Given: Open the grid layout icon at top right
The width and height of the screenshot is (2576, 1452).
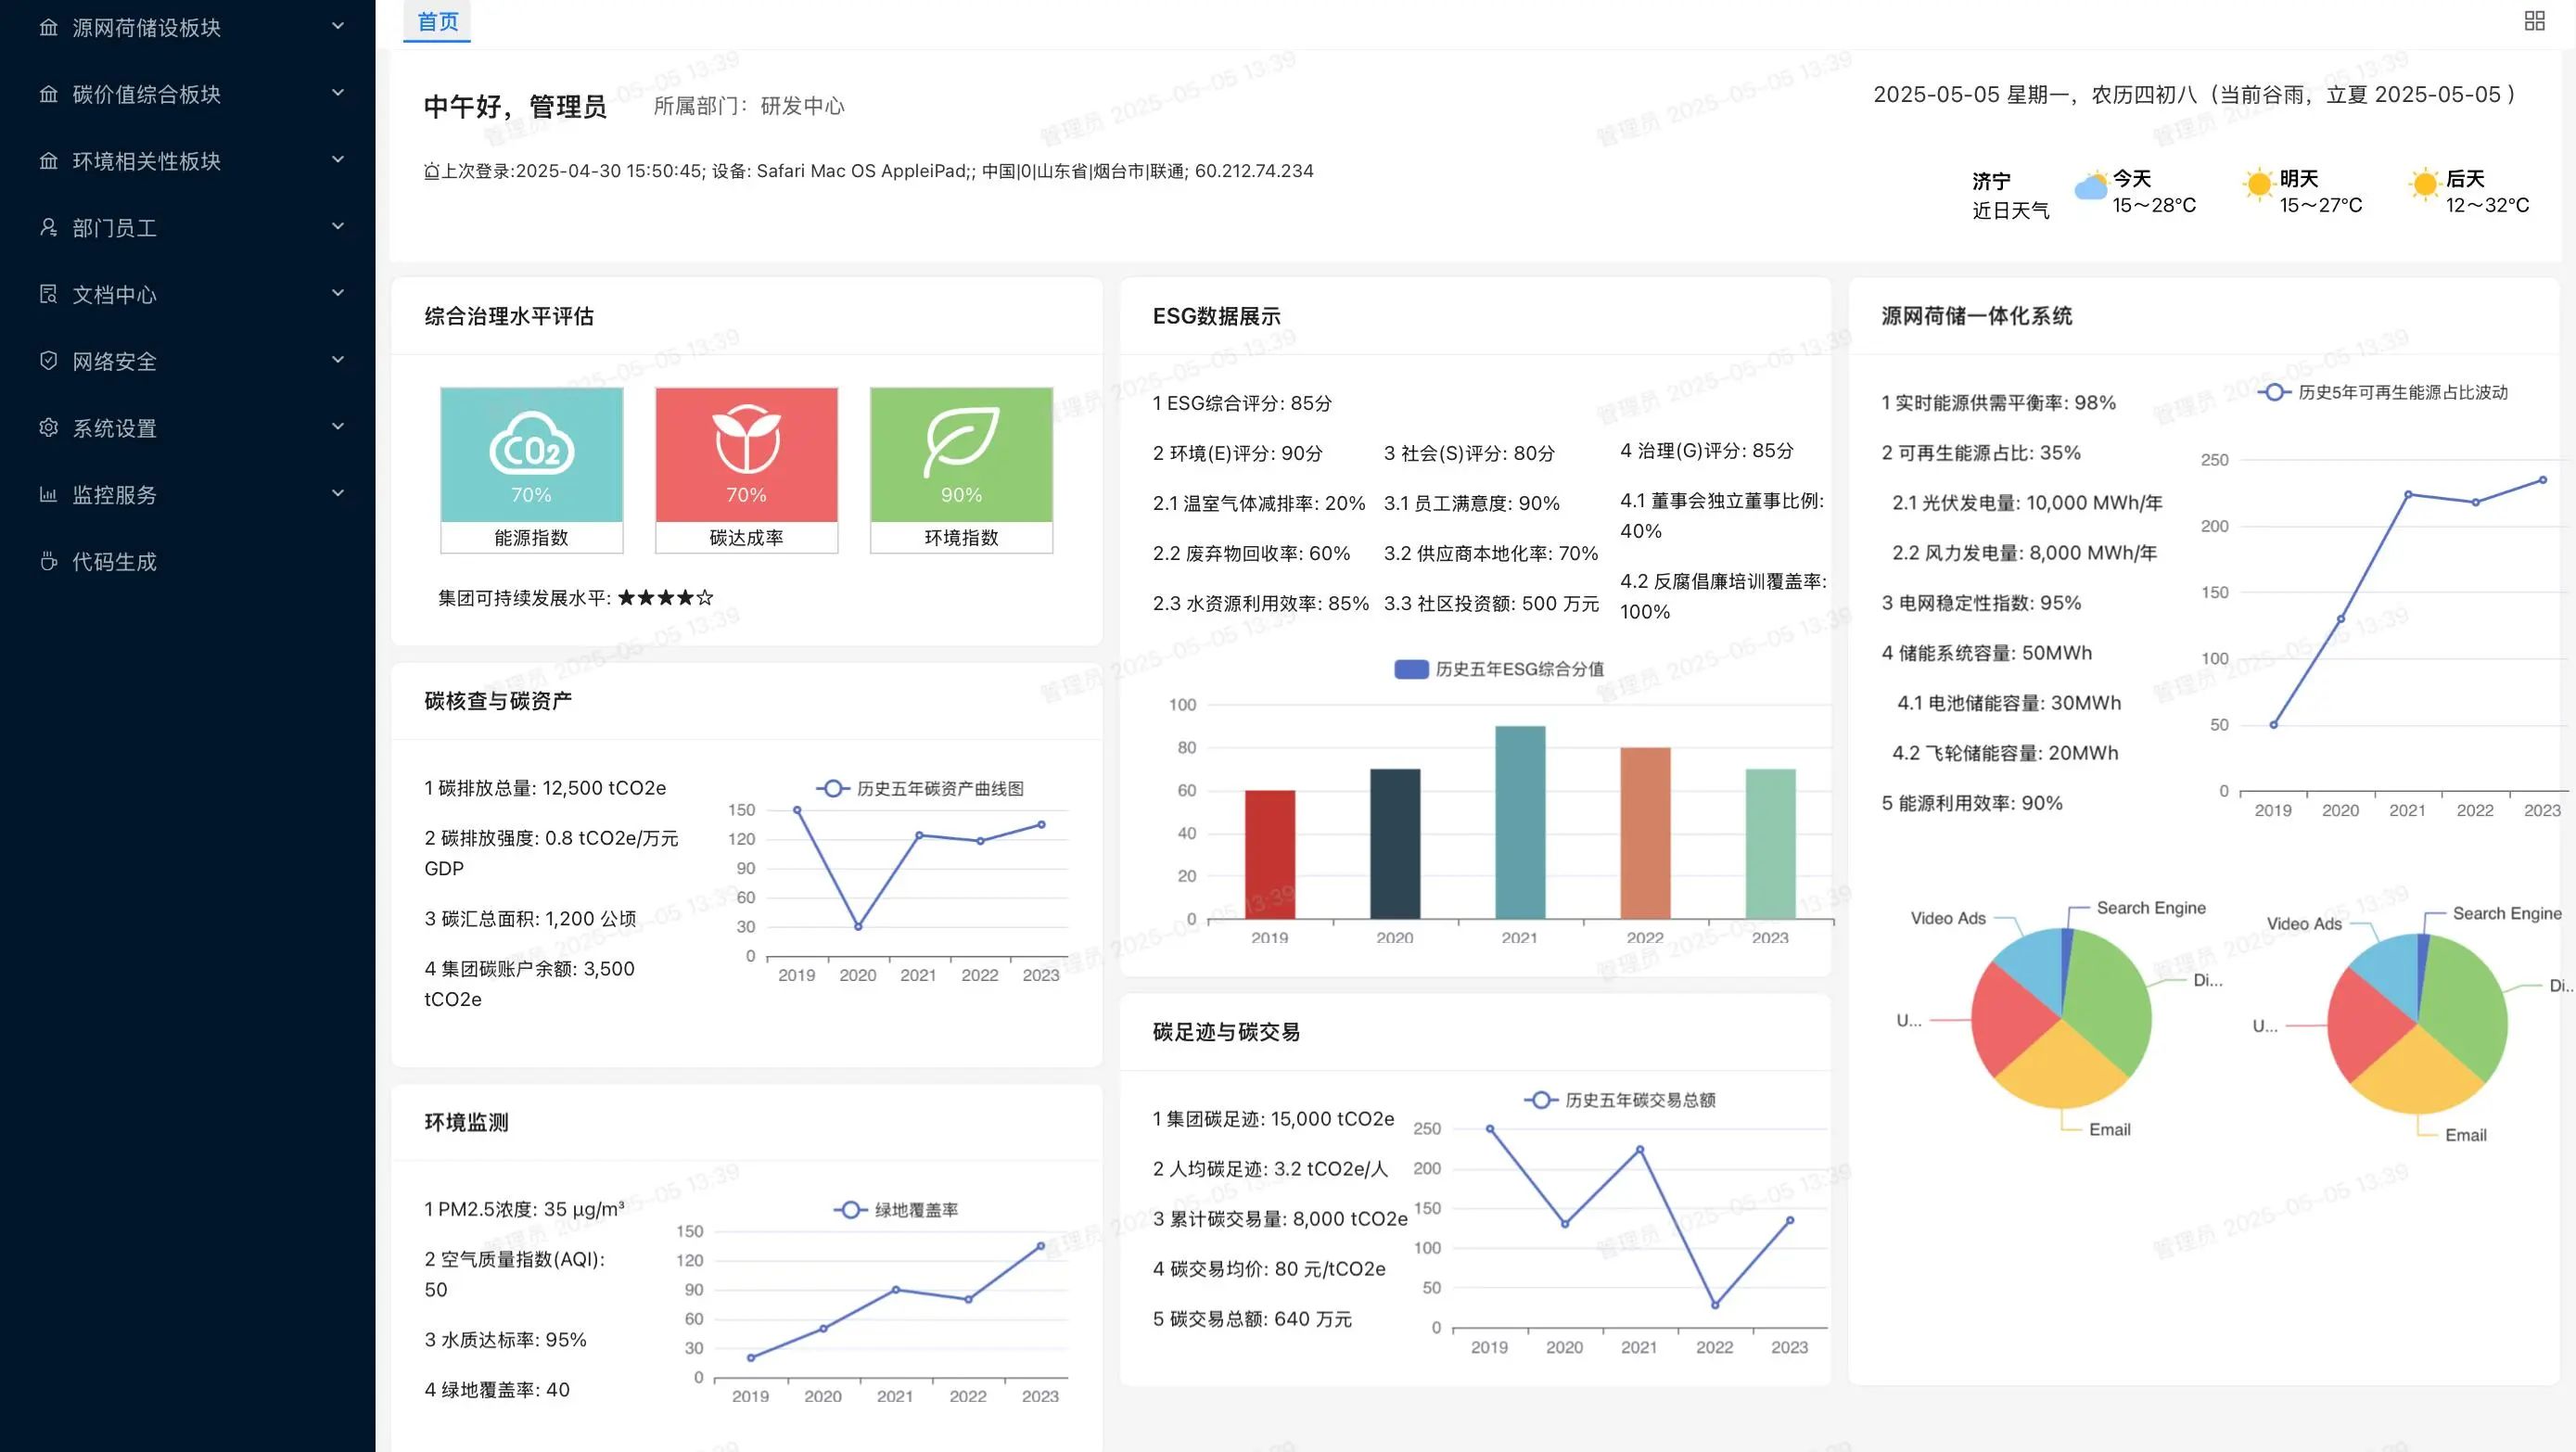Looking at the screenshot, I should [x=2534, y=21].
